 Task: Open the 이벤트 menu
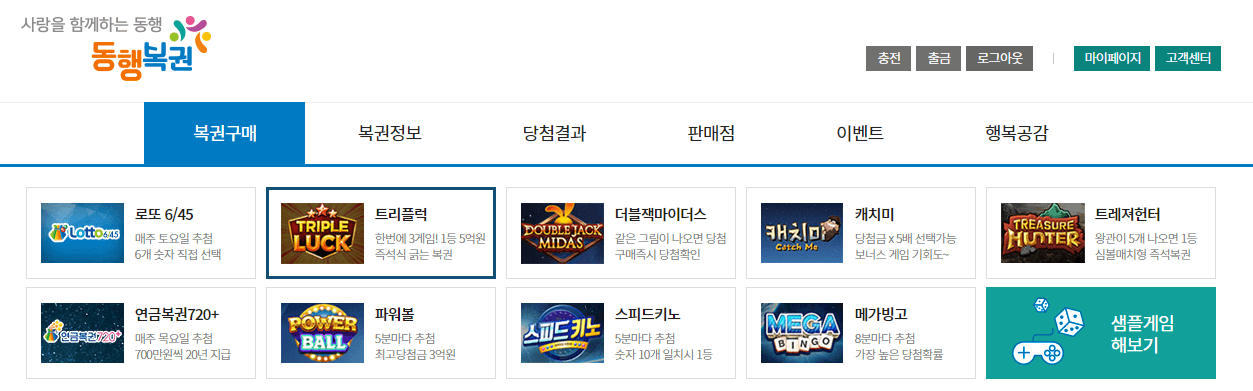pos(859,133)
